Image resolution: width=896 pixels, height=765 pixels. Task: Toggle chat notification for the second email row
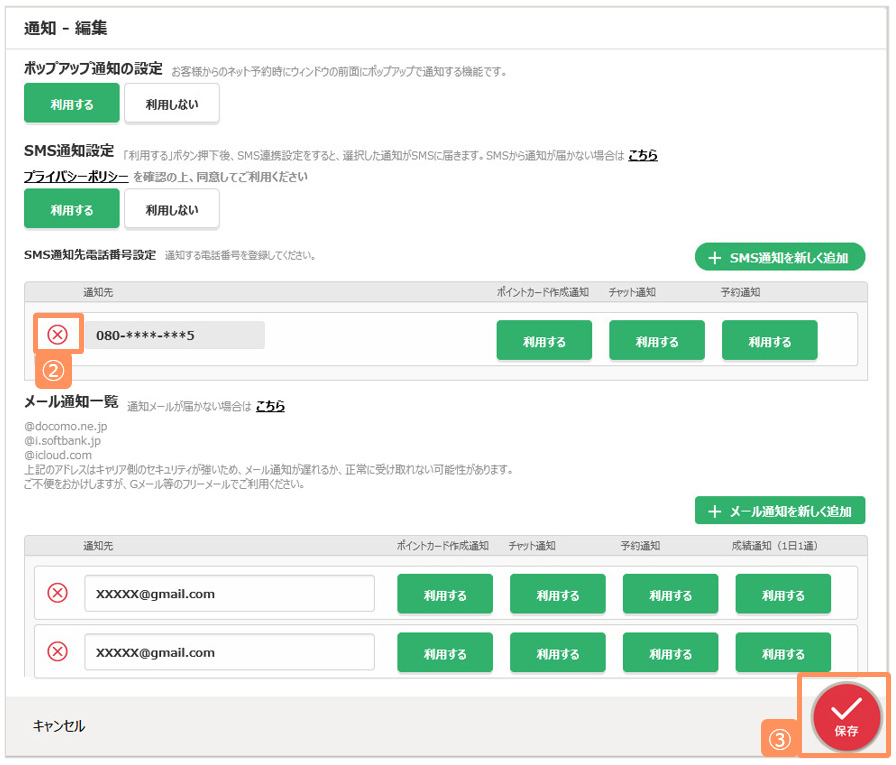coord(557,653)
